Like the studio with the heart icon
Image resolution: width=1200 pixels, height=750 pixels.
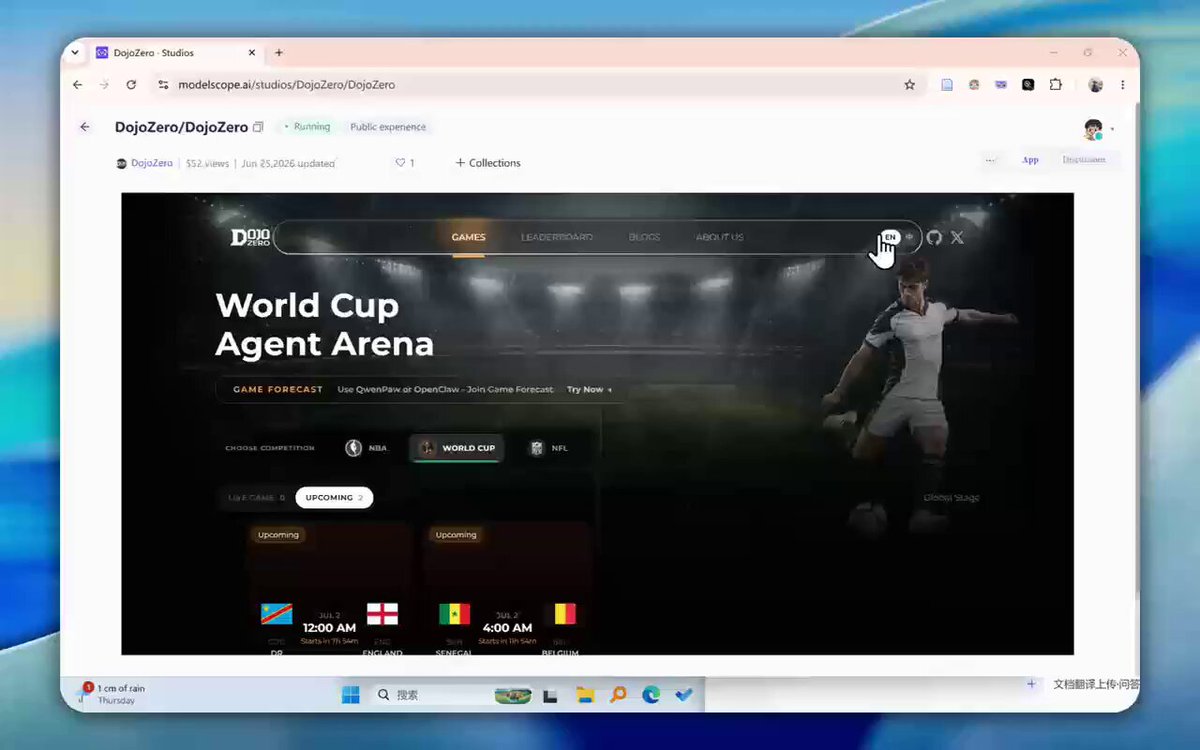401,163
